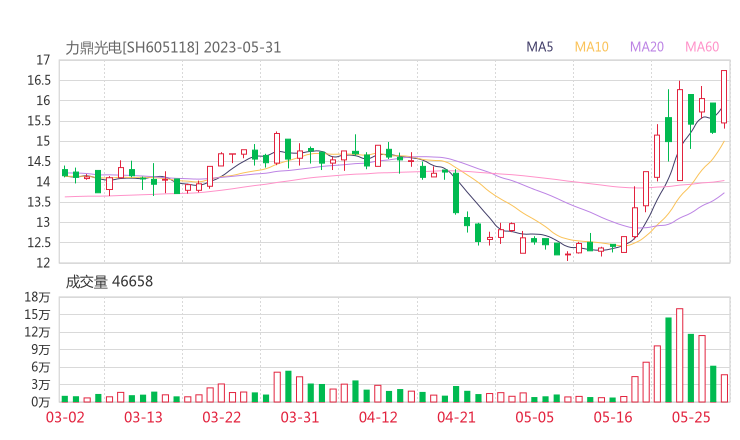This screenshot has height=440, width=740.
Task: Click the 13.5 price axis label
Action: 39,202
